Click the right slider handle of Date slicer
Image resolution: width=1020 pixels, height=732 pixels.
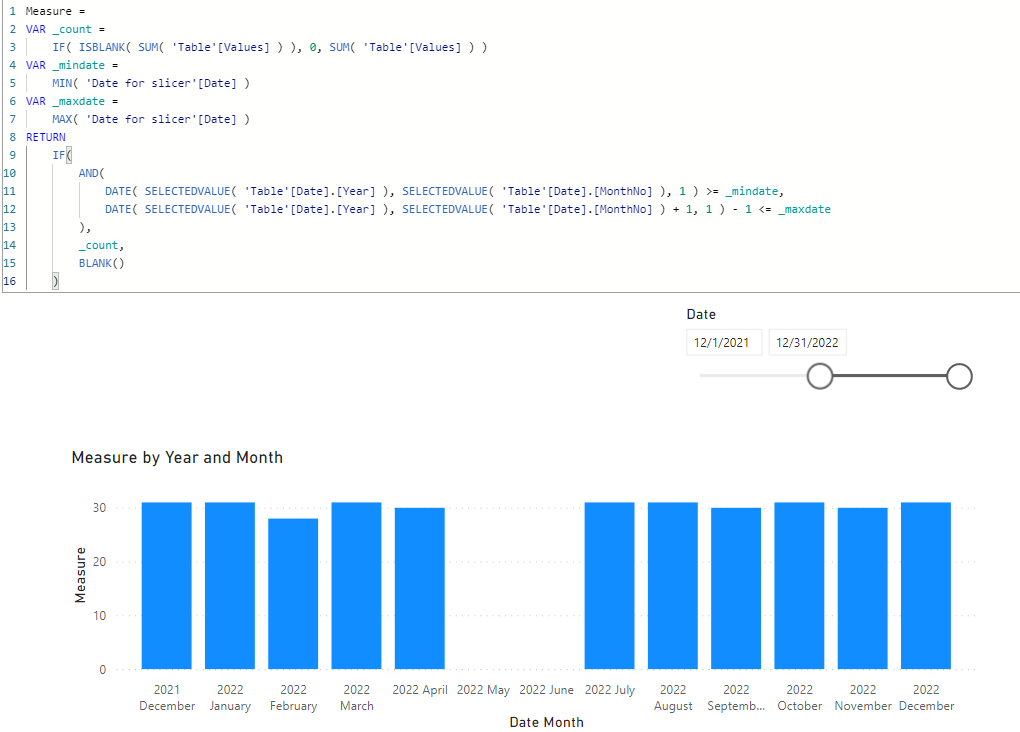point(959,376)
